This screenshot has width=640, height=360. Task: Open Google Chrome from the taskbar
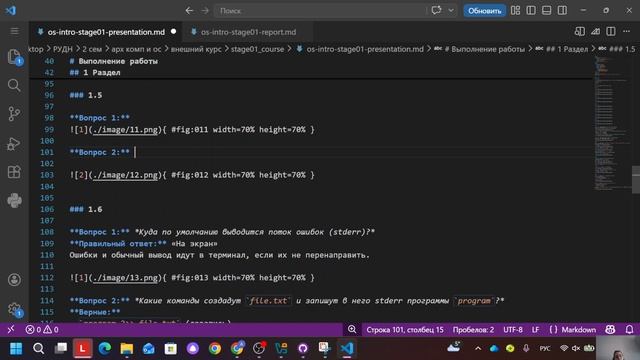pyautogui.click(x=215, y=349)
